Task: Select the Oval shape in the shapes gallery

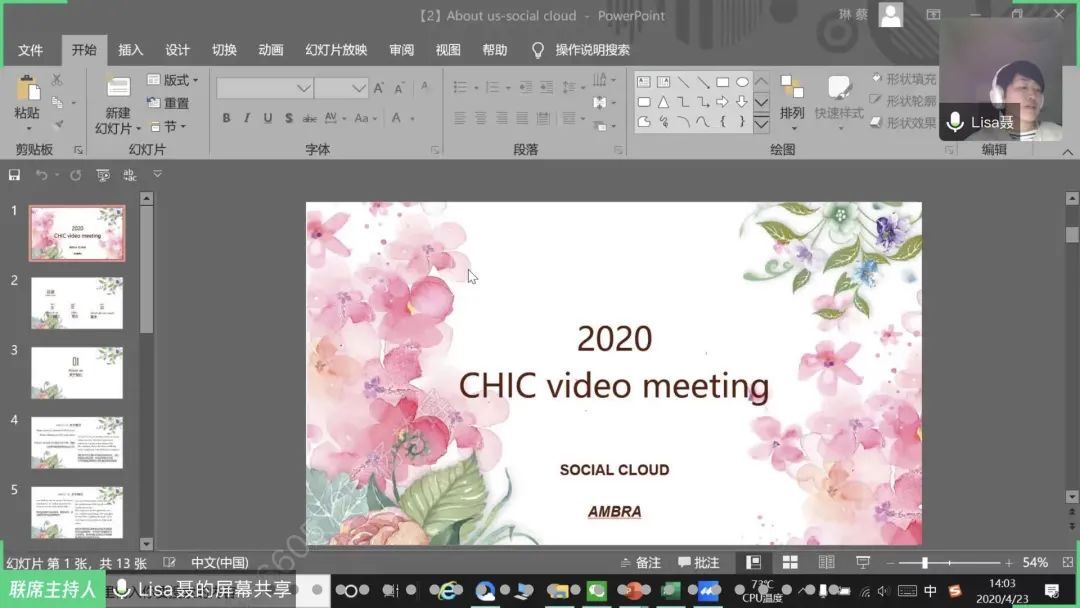Action: click(x=742, y=83)
